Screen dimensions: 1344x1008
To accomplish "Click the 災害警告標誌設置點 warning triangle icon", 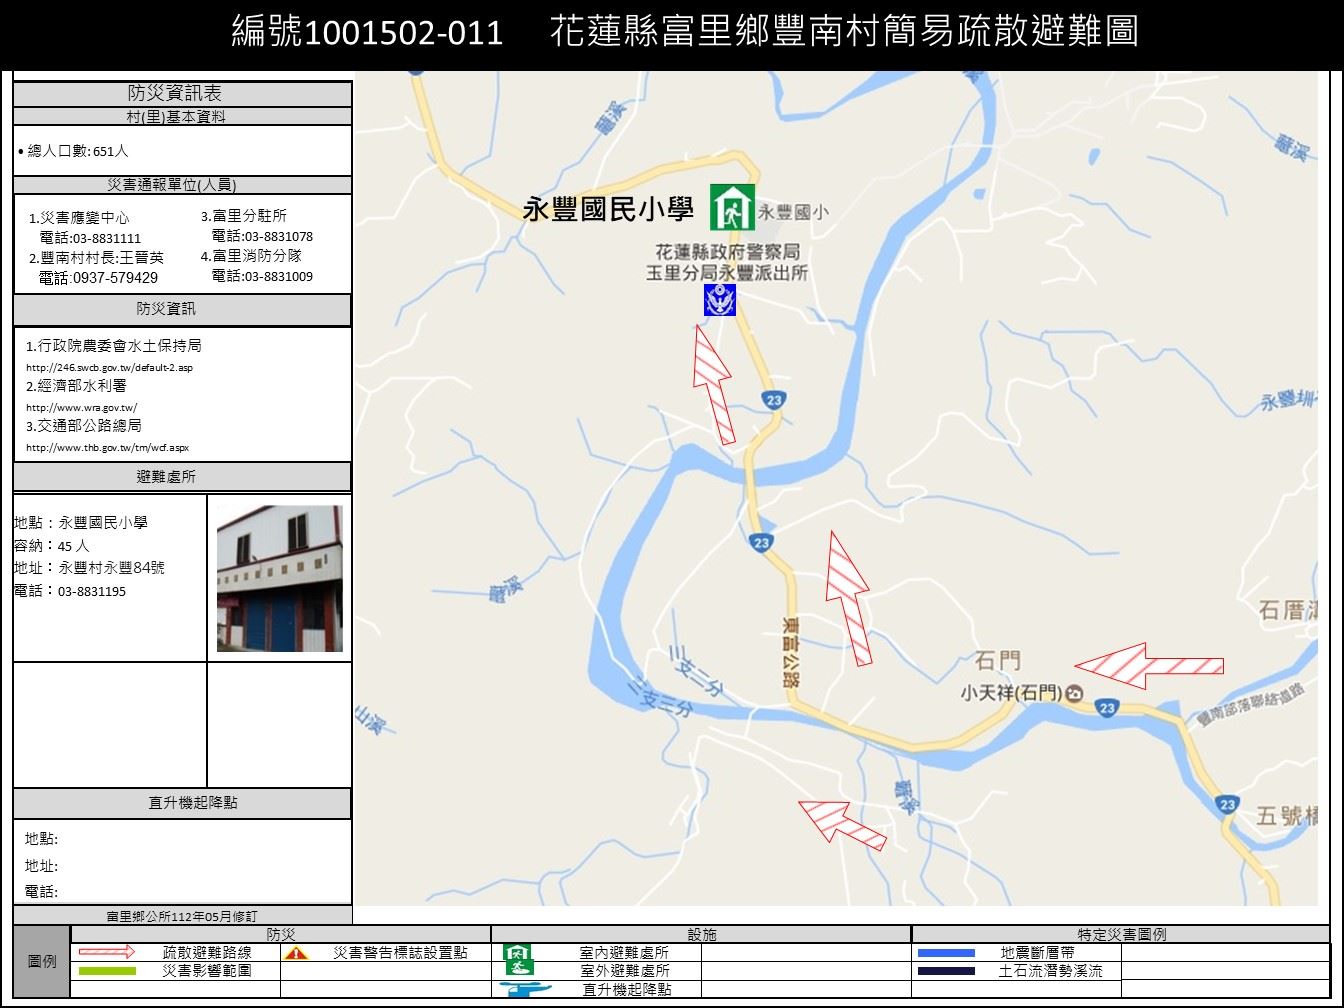I will 296,953.
